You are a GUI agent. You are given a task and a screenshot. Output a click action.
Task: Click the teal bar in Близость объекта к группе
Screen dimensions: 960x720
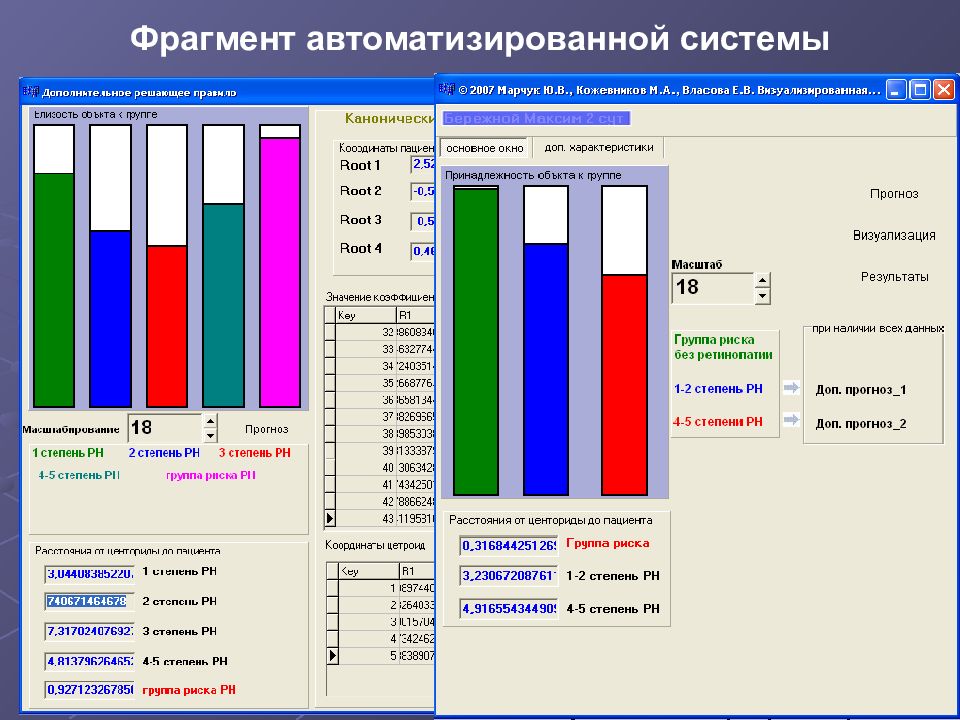[x=223, y=306]
